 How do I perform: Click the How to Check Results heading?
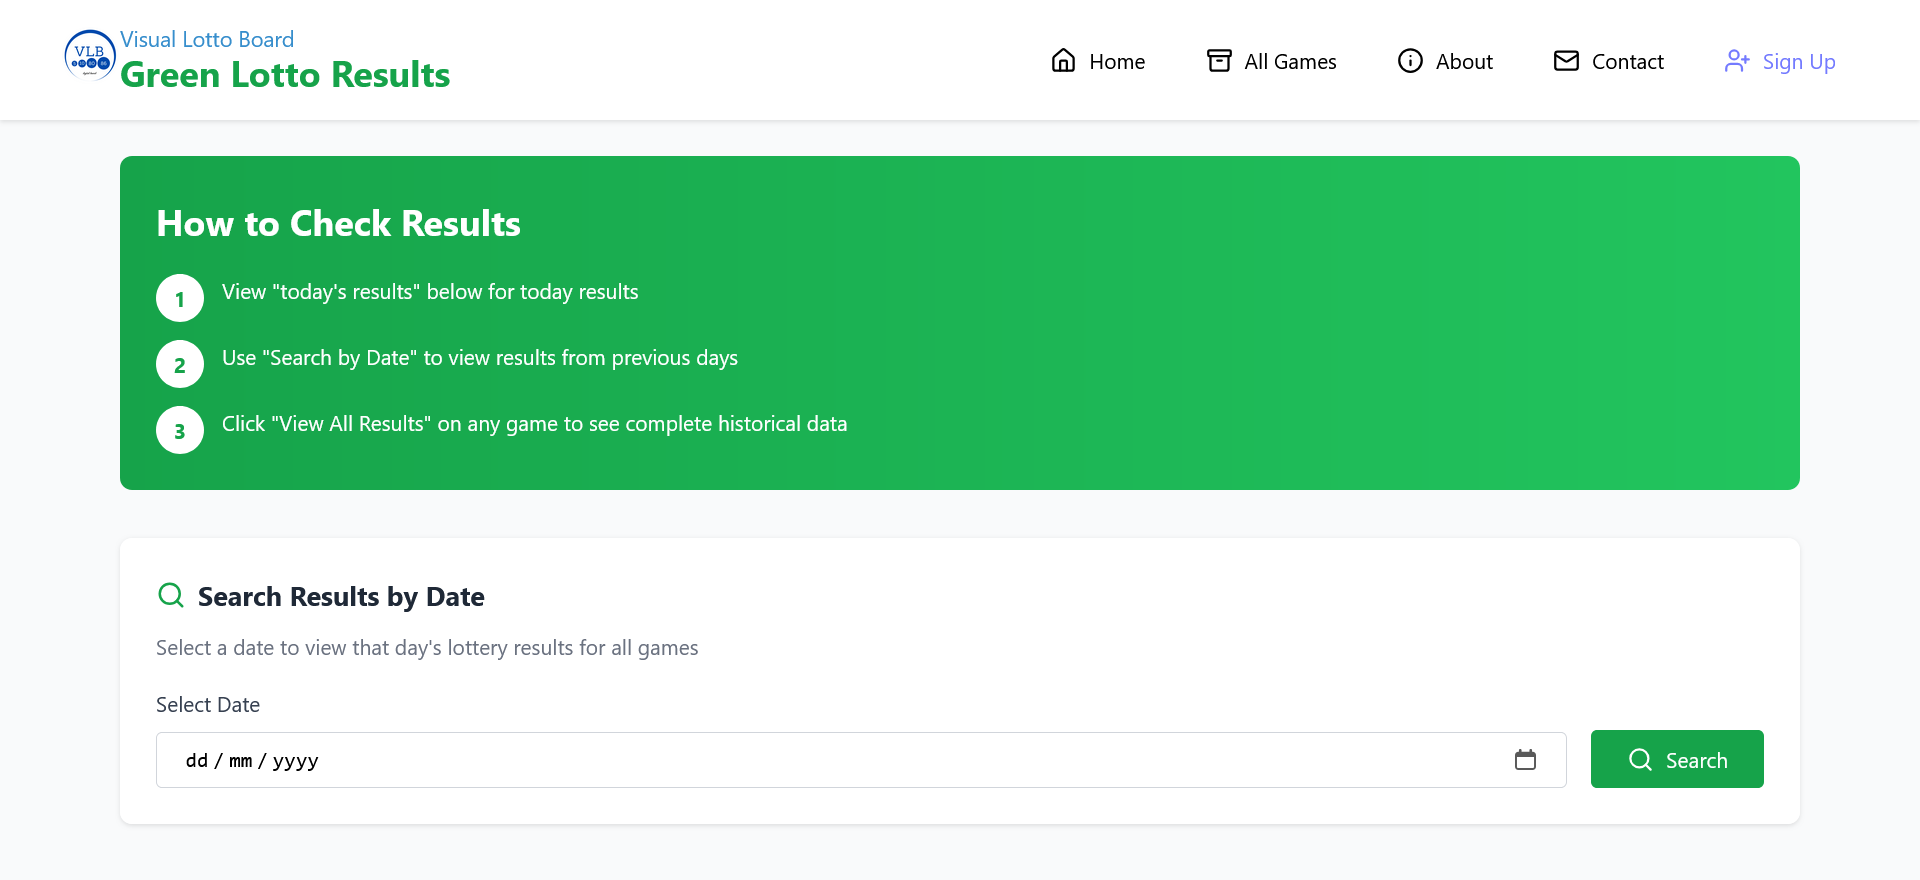click(x=338, y=224)
